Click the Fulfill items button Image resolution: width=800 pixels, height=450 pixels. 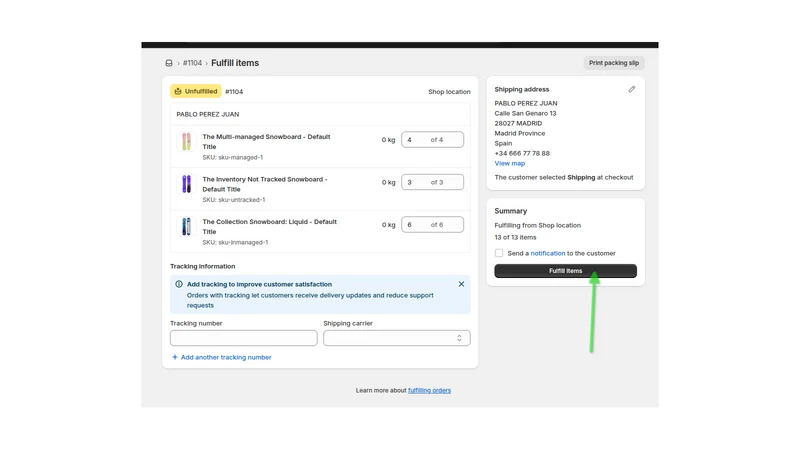(x=565, y=271)
